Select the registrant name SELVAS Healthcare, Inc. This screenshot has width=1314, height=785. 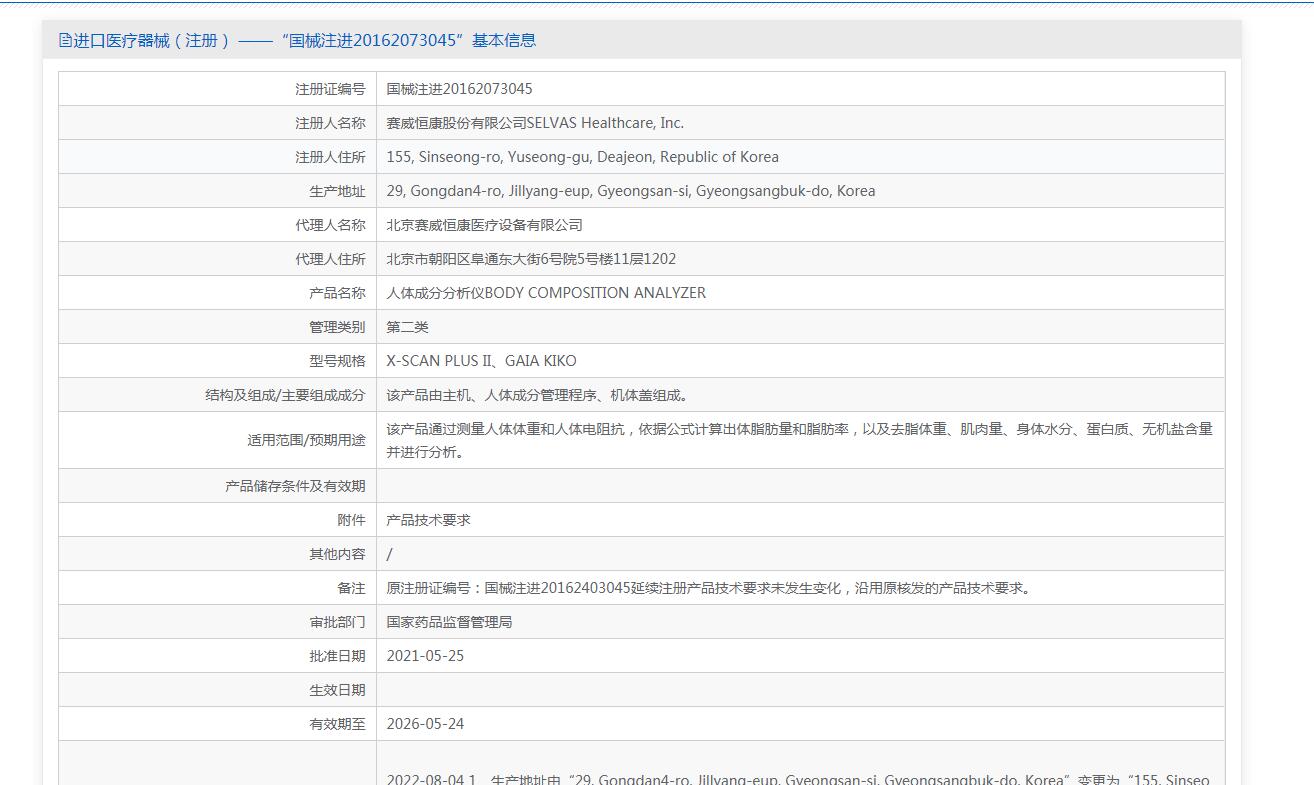(x=535, y=123)
